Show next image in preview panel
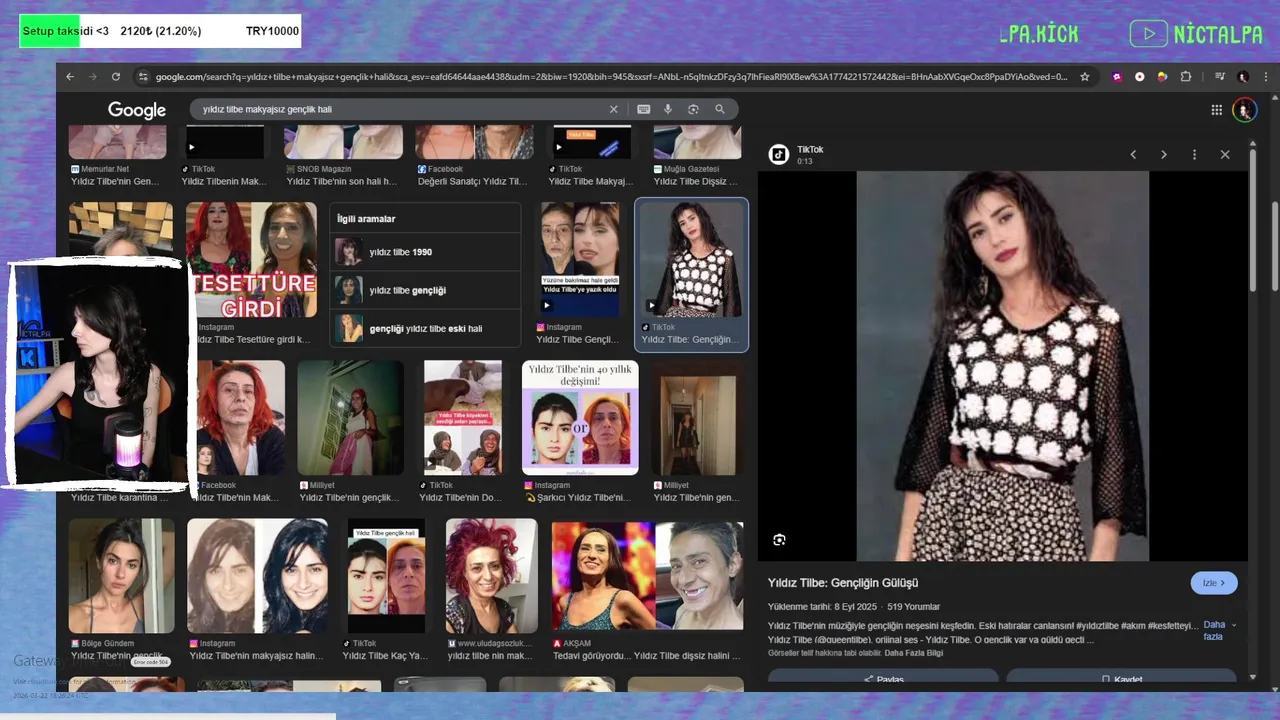 (1164, 155)
